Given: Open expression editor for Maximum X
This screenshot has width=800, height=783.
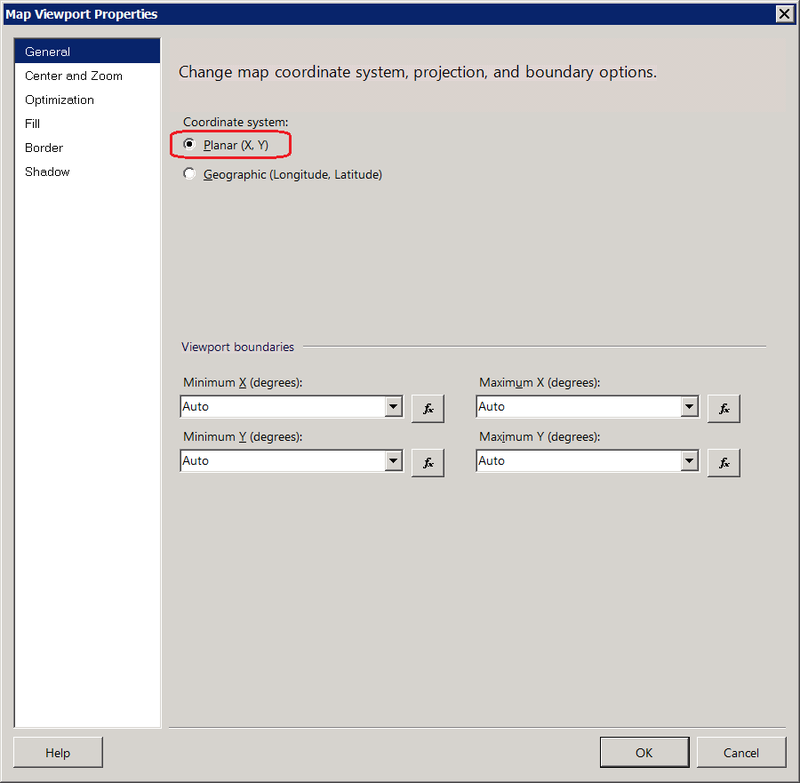Looking at the screenshot, I should [x=723, y=408].
